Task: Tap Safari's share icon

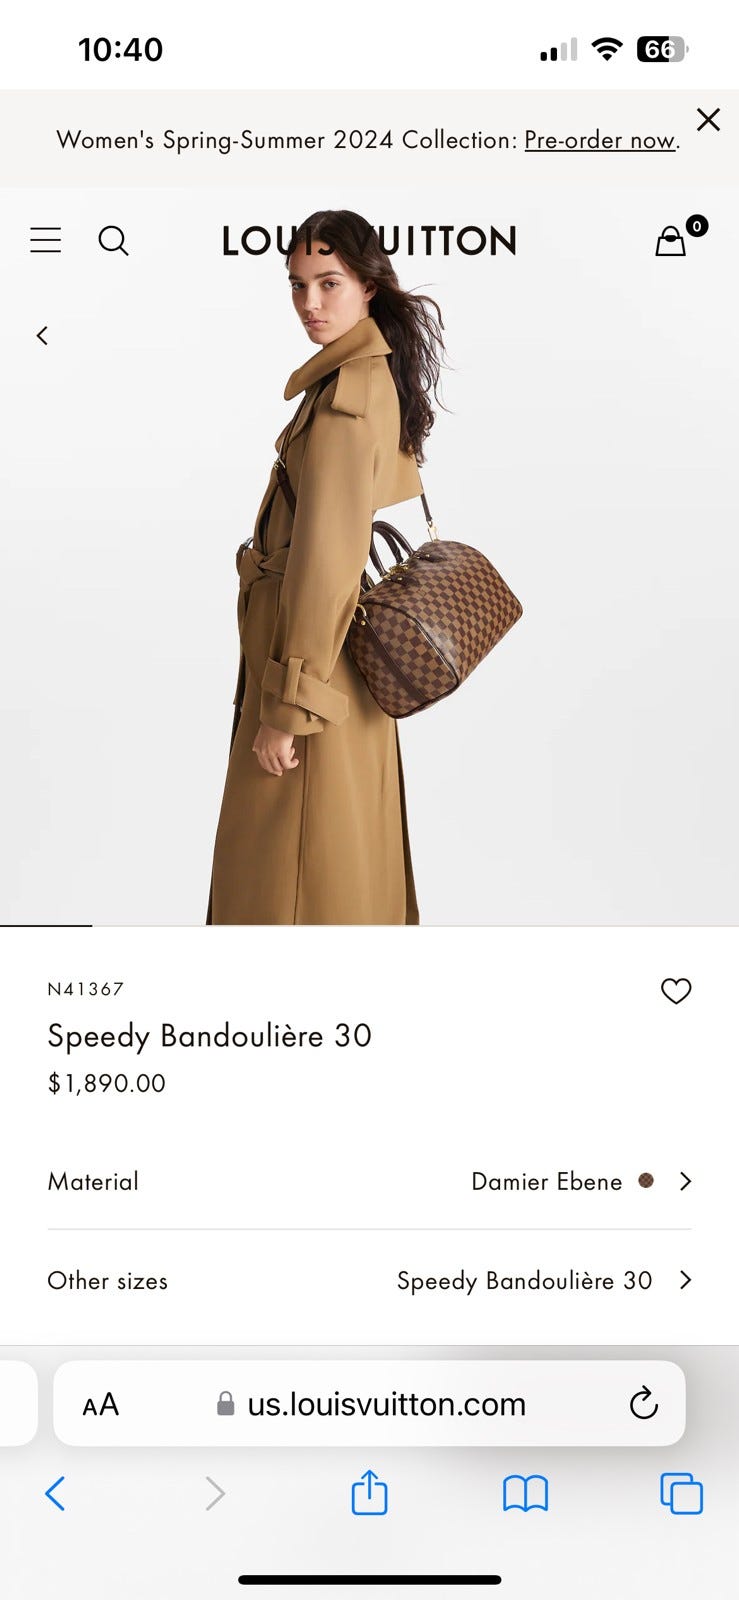Action: (369, 1492)
